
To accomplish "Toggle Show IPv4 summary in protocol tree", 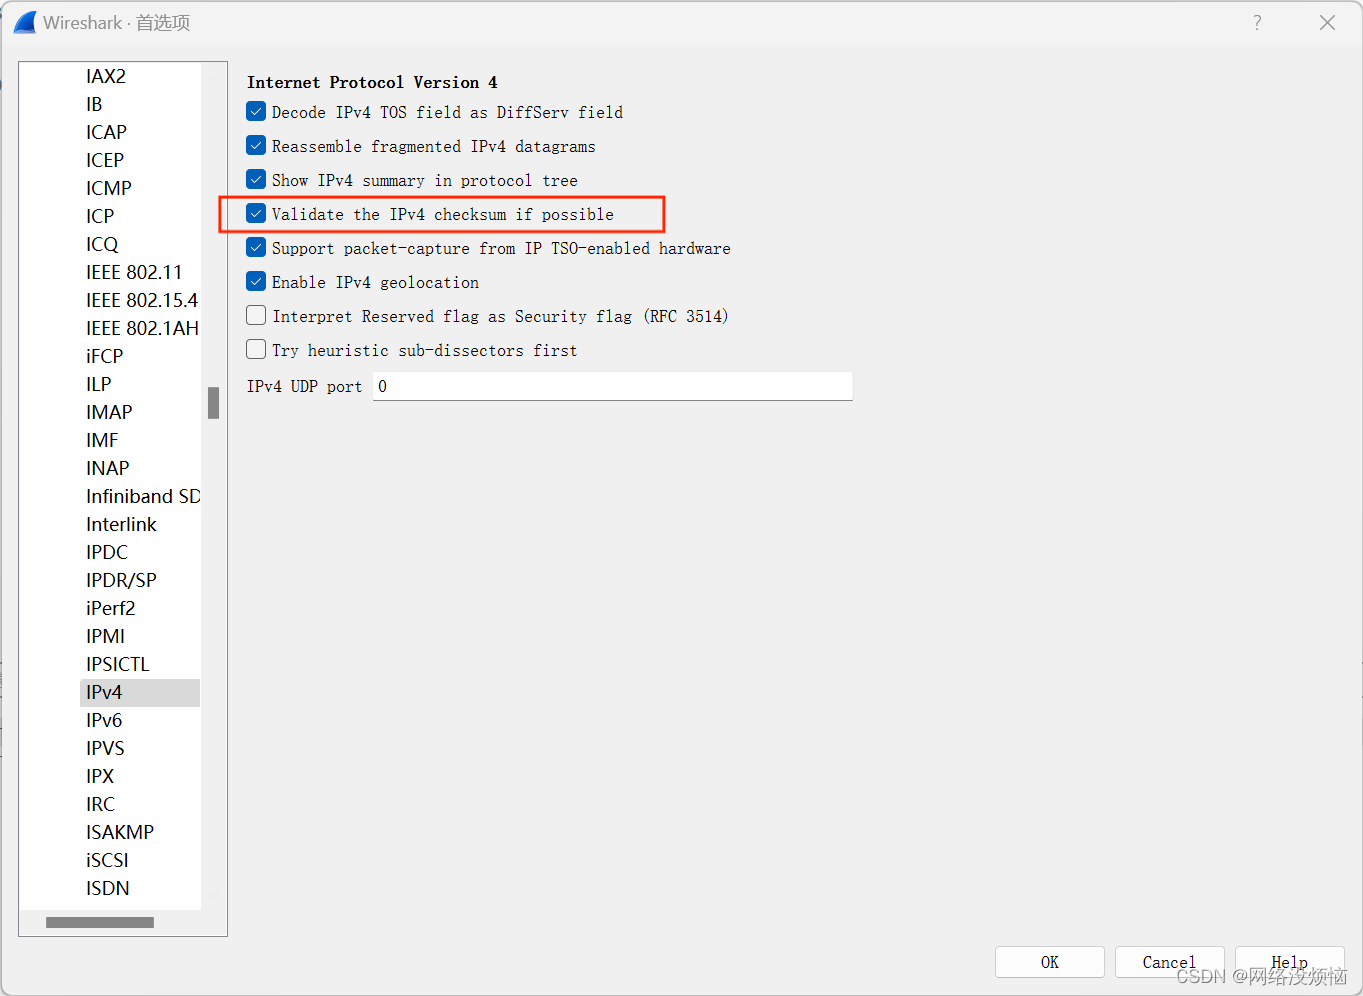I will click(x=256, y=180).
